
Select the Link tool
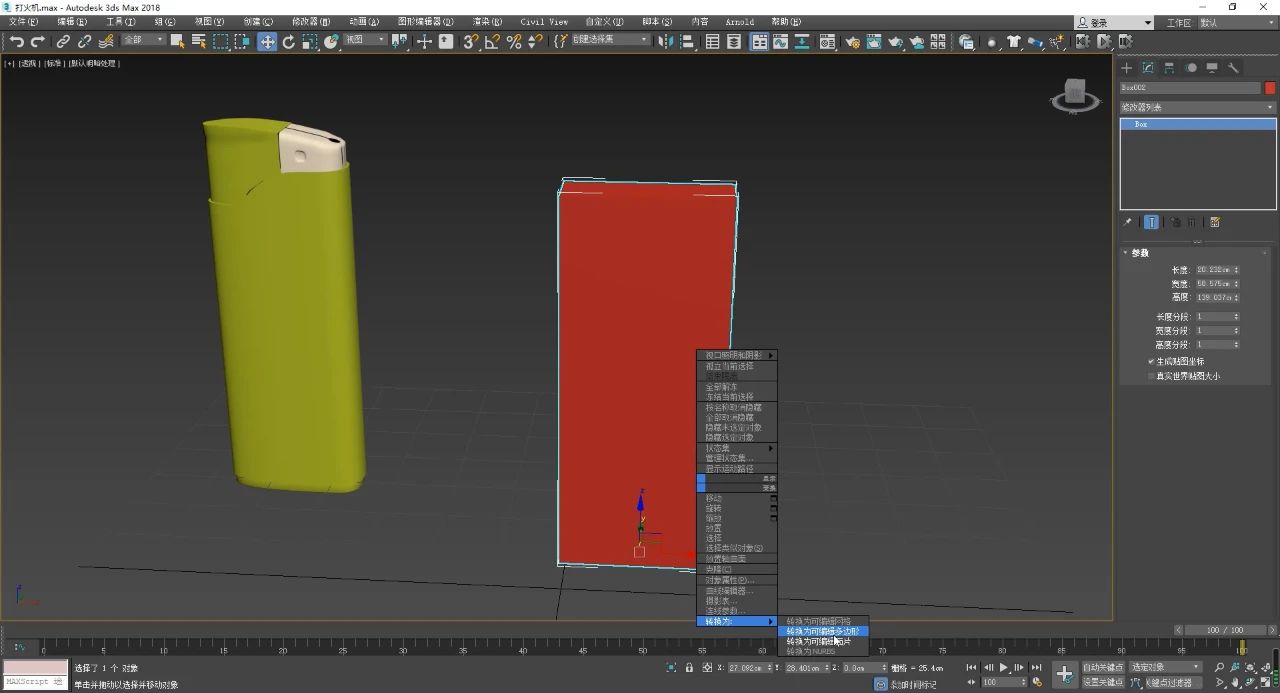[63, 41]
